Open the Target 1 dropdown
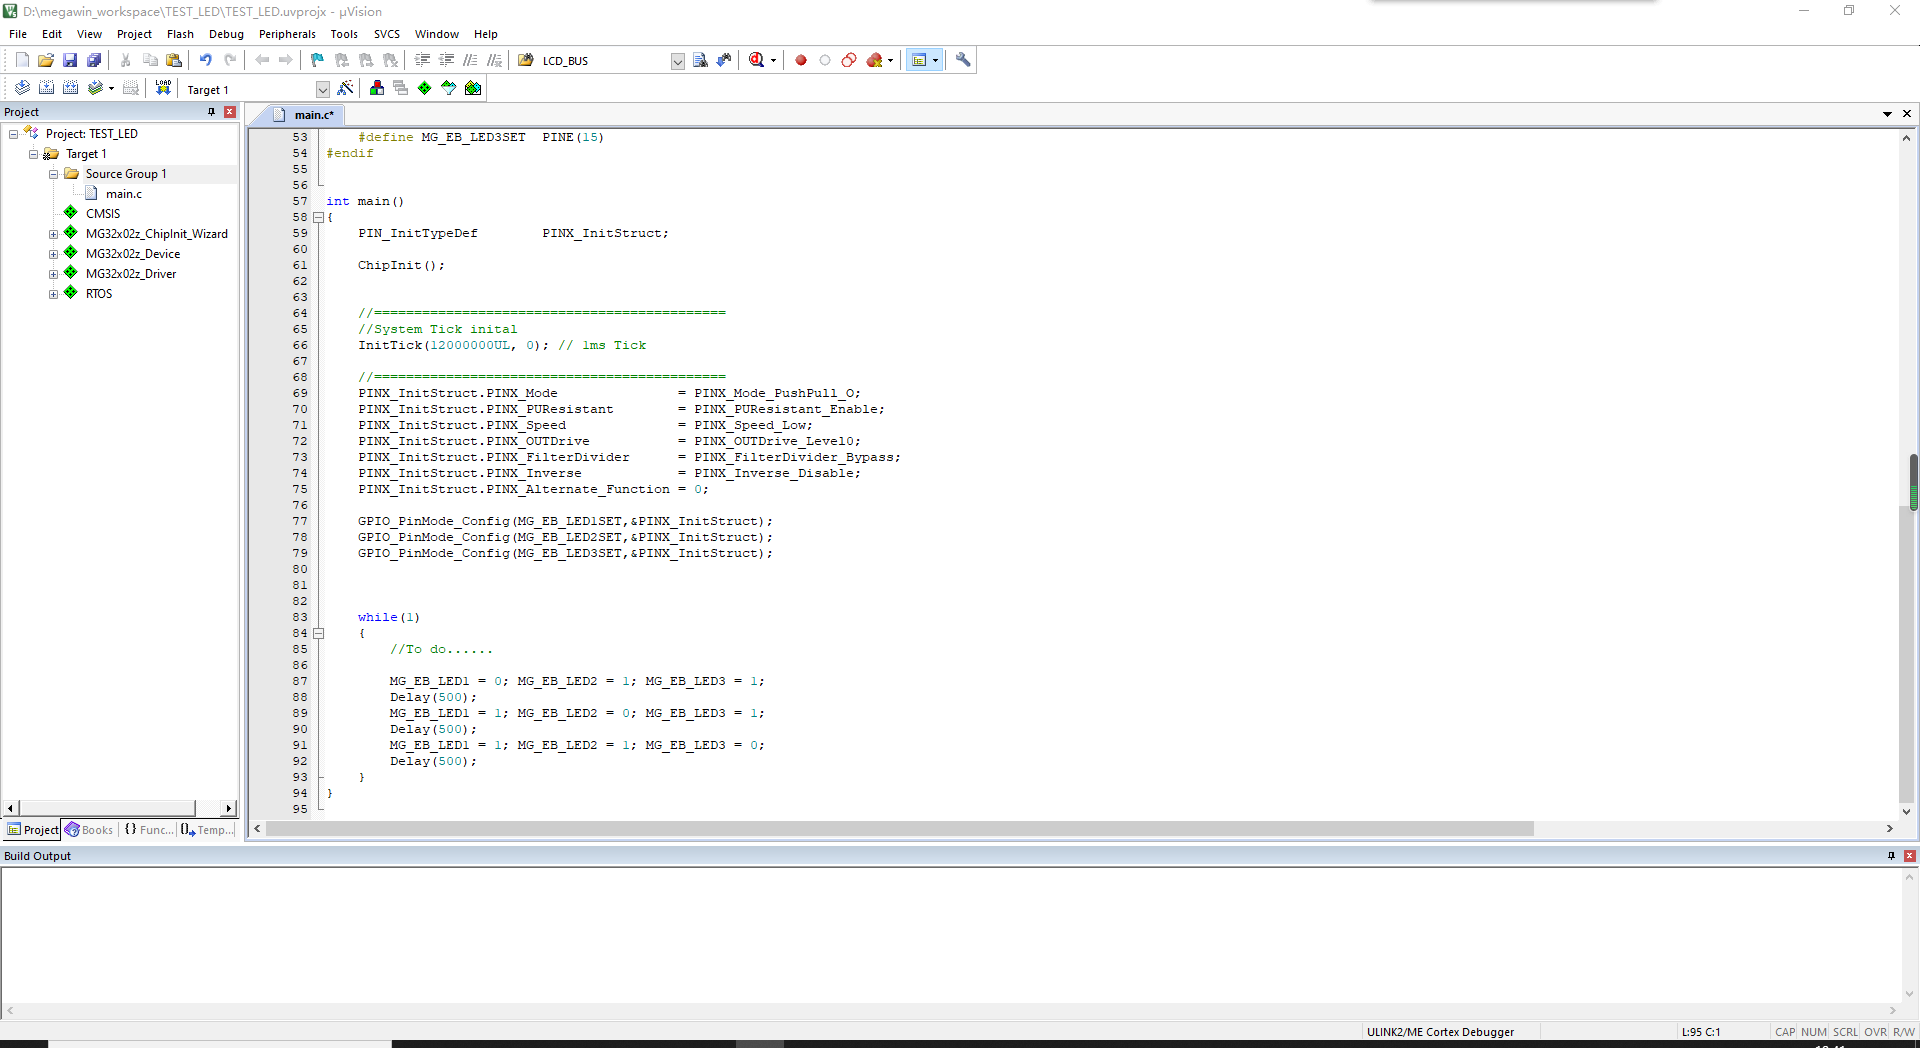Image resolution: width=1920 pixels, height=1048 pixels. click(x=322, y=89)
